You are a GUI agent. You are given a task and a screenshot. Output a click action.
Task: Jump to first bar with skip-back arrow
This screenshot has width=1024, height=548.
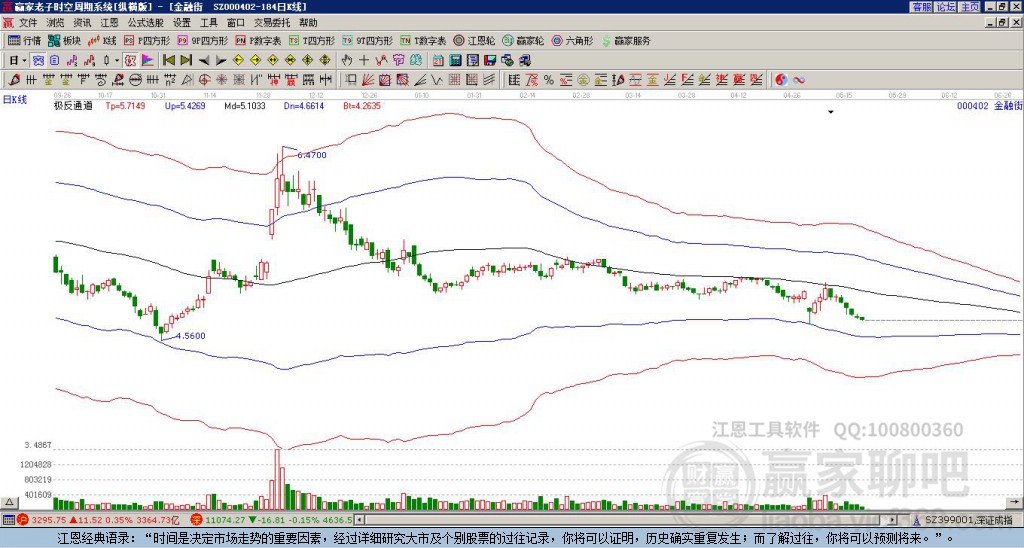pos(169,61)
